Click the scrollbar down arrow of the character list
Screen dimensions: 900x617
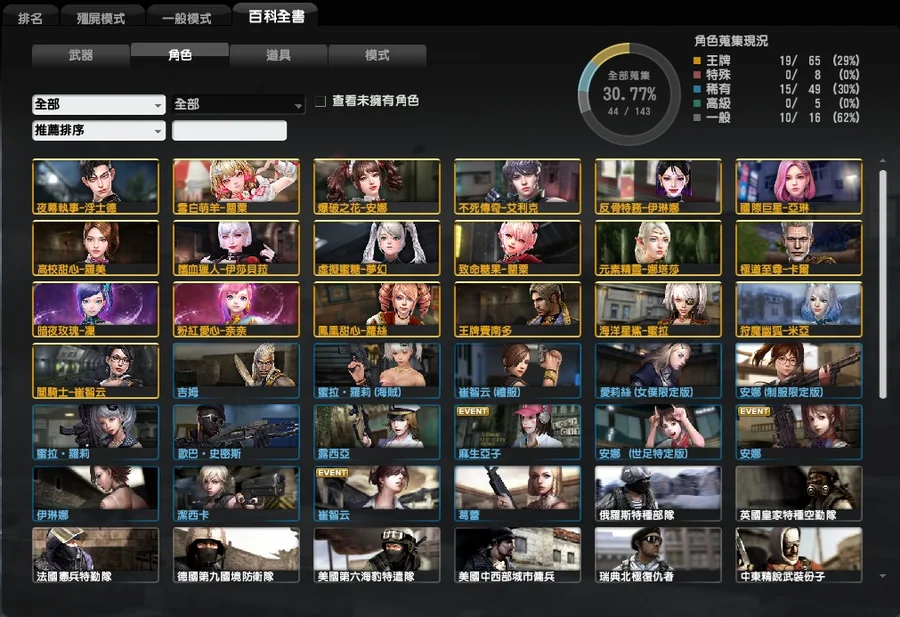(882, 576)
